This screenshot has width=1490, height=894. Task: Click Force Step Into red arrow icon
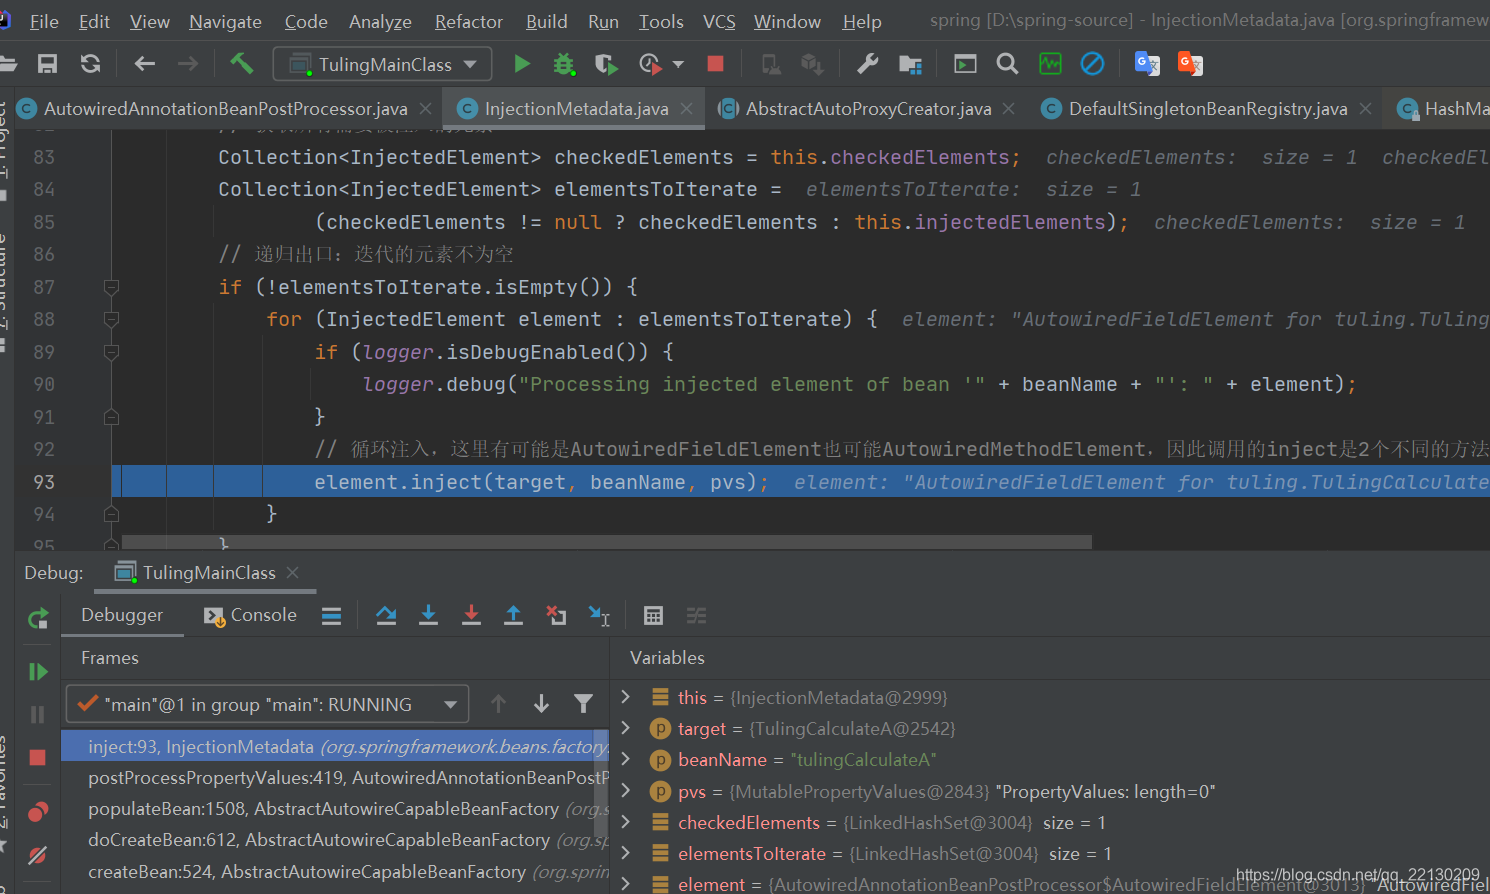(x=471, y=616)
